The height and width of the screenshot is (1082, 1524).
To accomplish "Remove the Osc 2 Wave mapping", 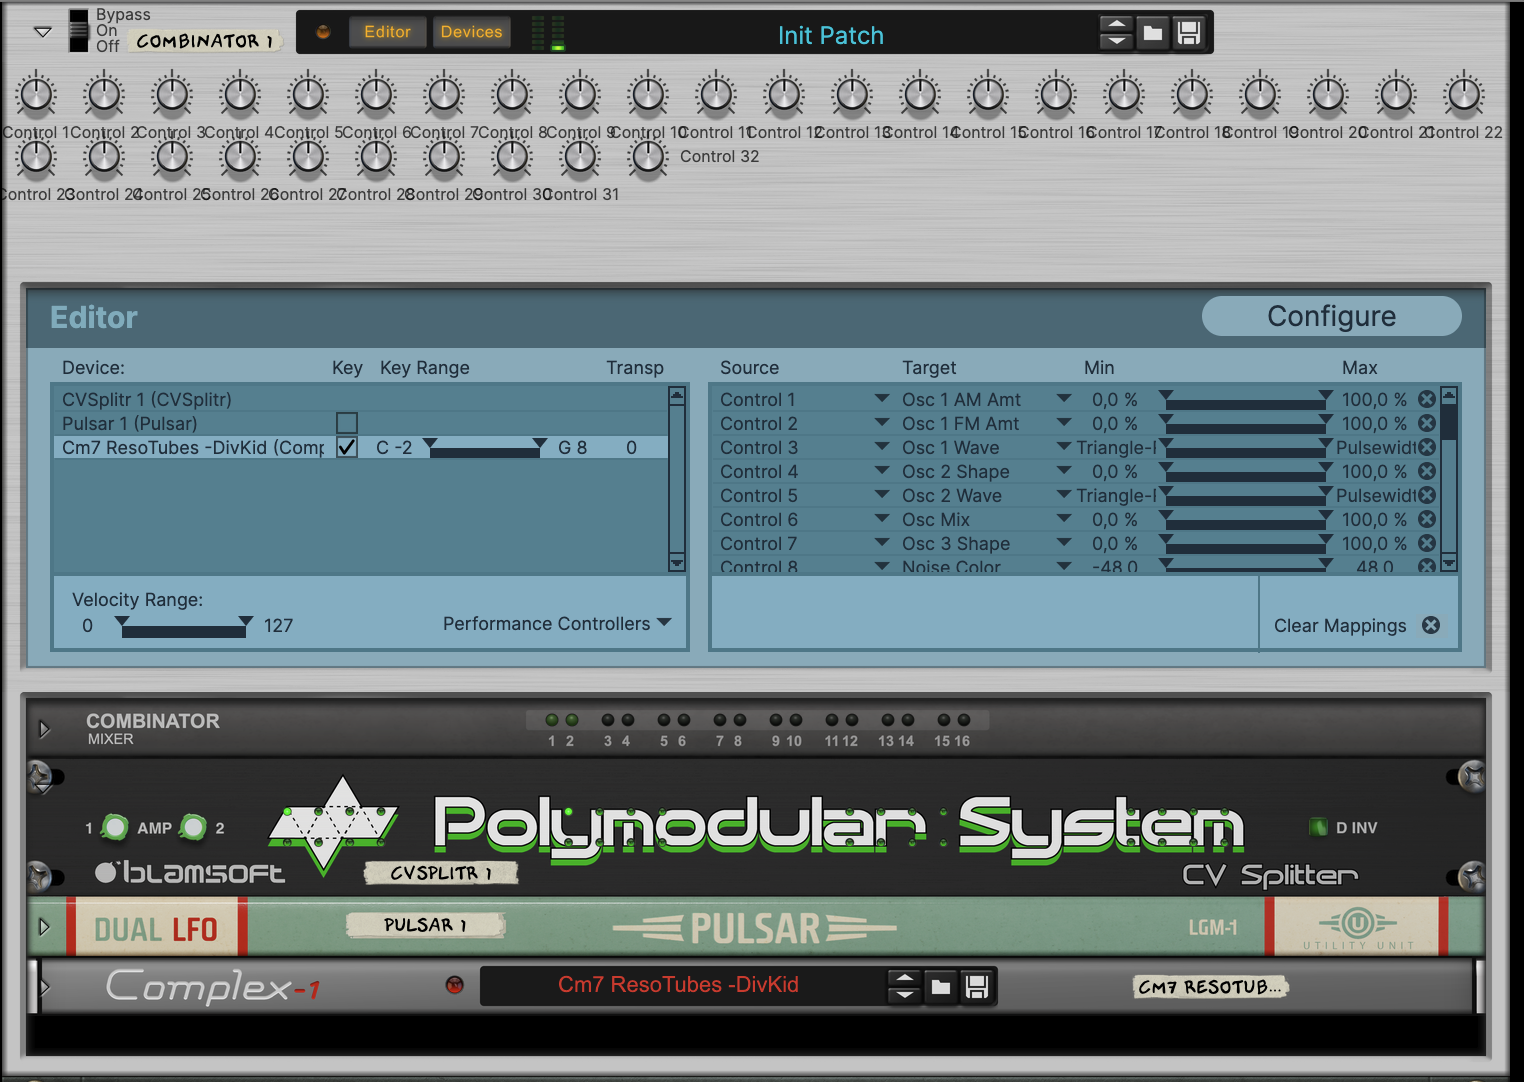I will coord(1427,495).
